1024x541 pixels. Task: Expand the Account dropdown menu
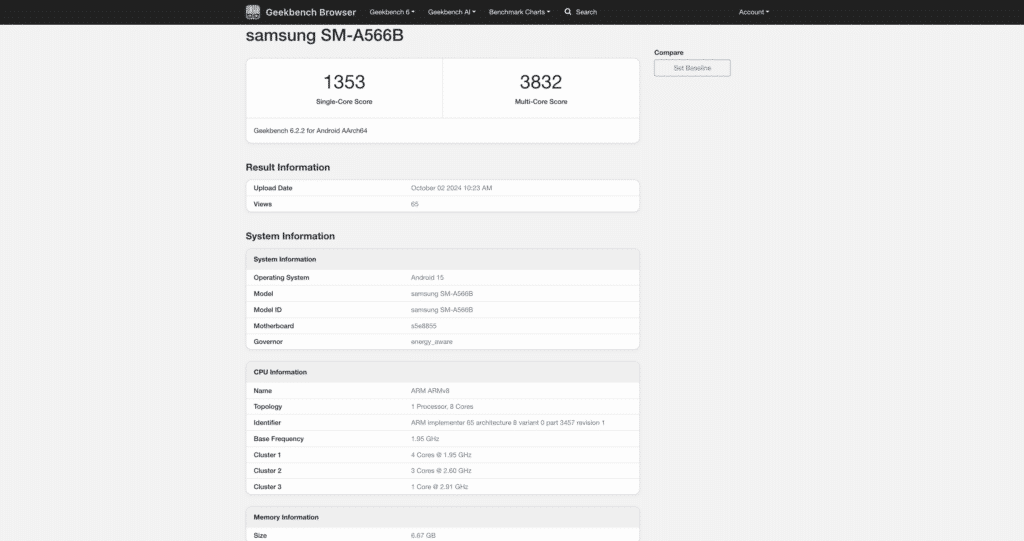(x=754, y=12)
